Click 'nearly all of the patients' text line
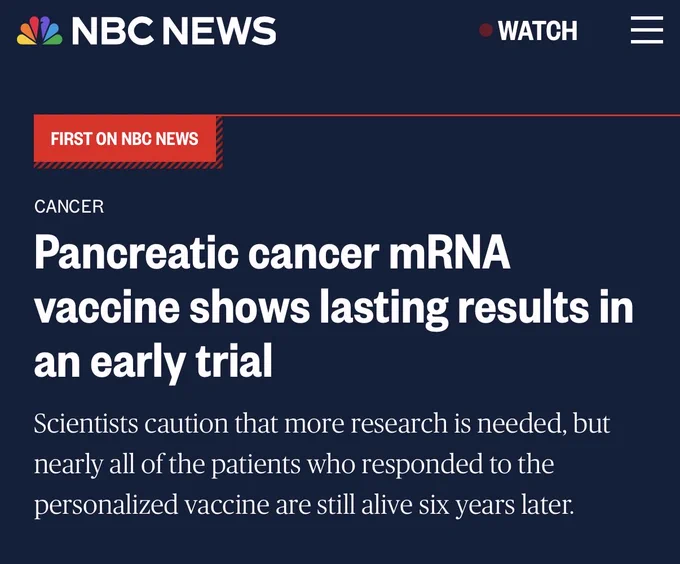Image resolution: width=680 pixels, height=564 pixels. pyautogui.click(x=294, y=464)
